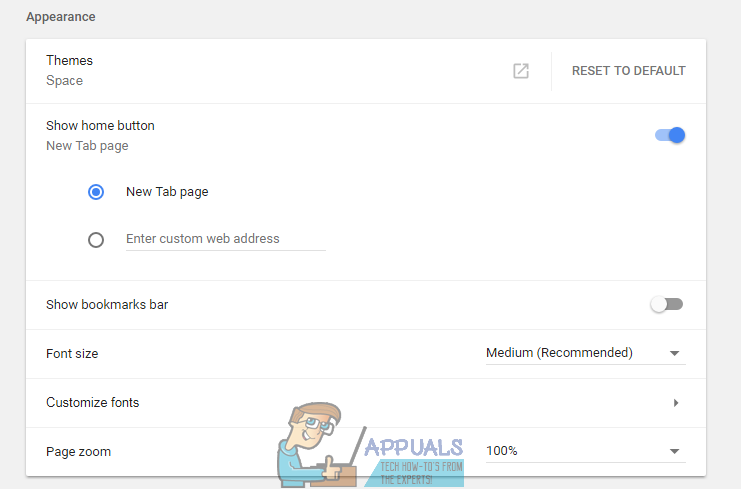The height and width of the screenshot is (489, 741).
Task: Click RESET TO DEFAULT theme button
Action: tap(629, 71)
